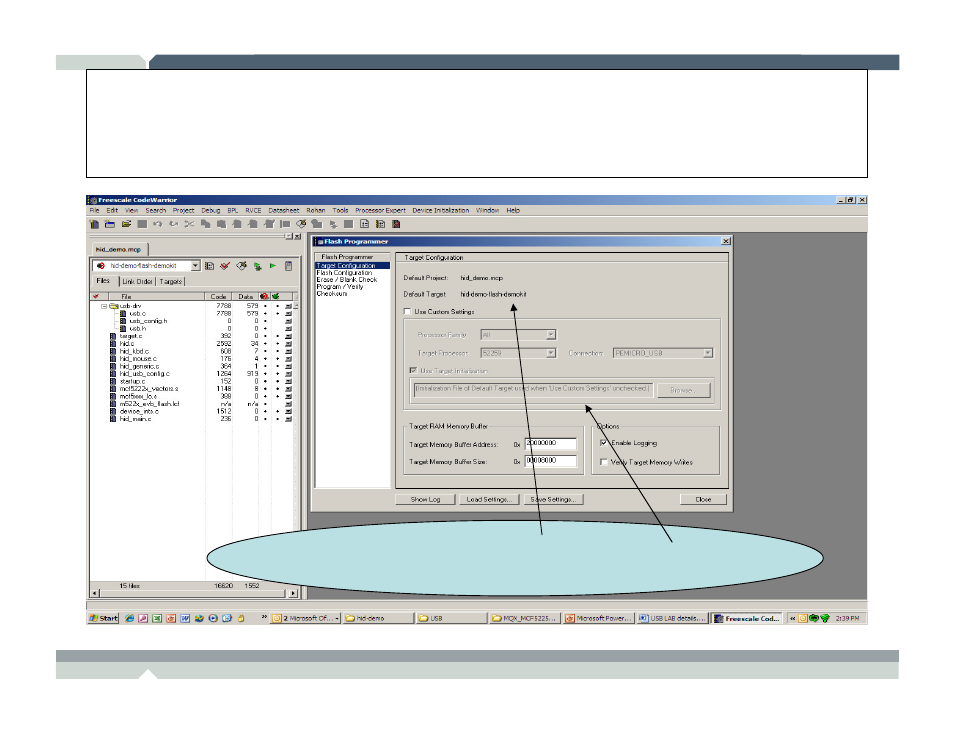The image size is (954, 737).
Task: Click the Load Settings... button
Action: click(x=489, y=500)
